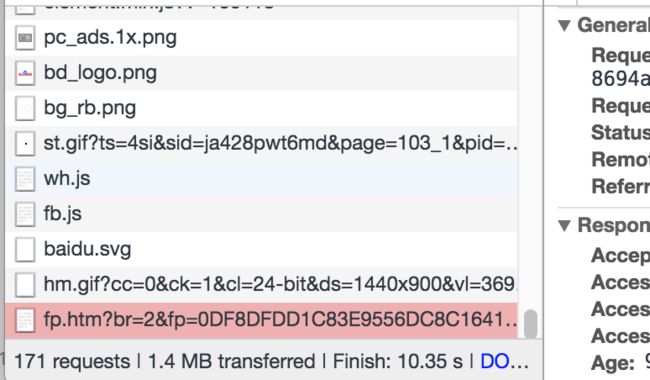
Task: Select the wh.js request row
Action: 261,179
